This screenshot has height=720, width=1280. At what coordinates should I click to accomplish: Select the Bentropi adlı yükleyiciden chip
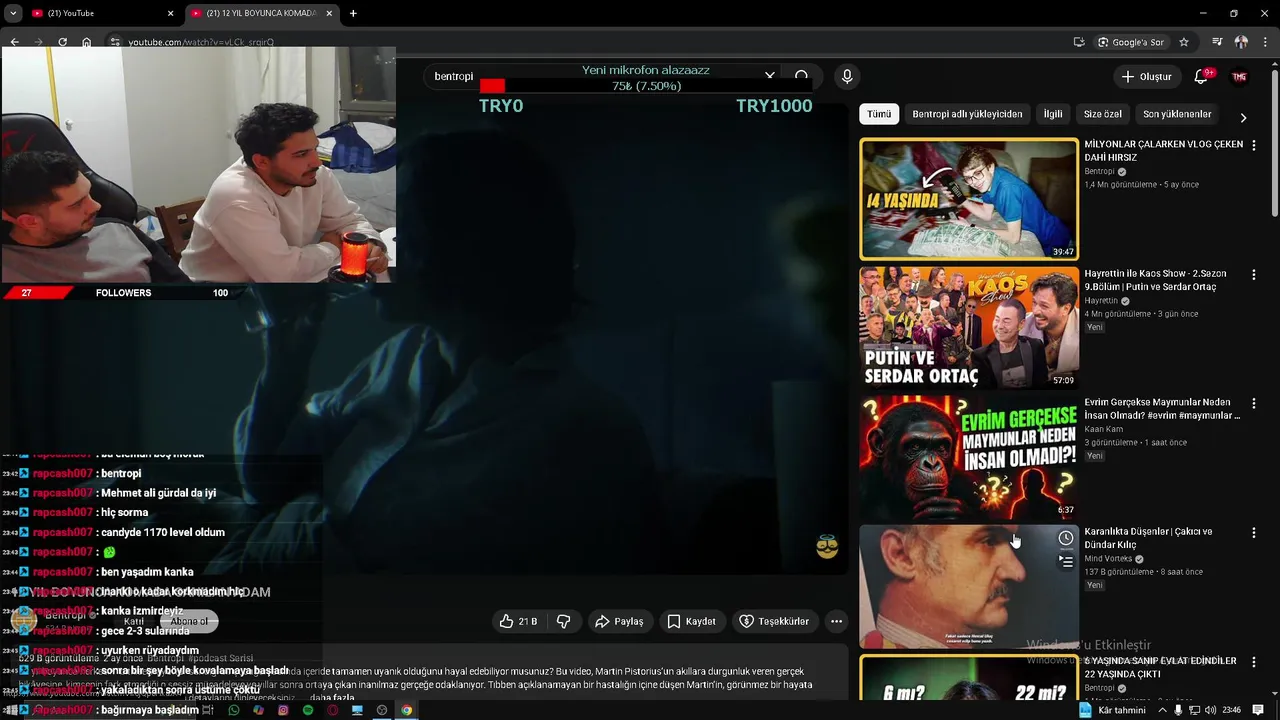pyautogui.click(x=967, y=114)
